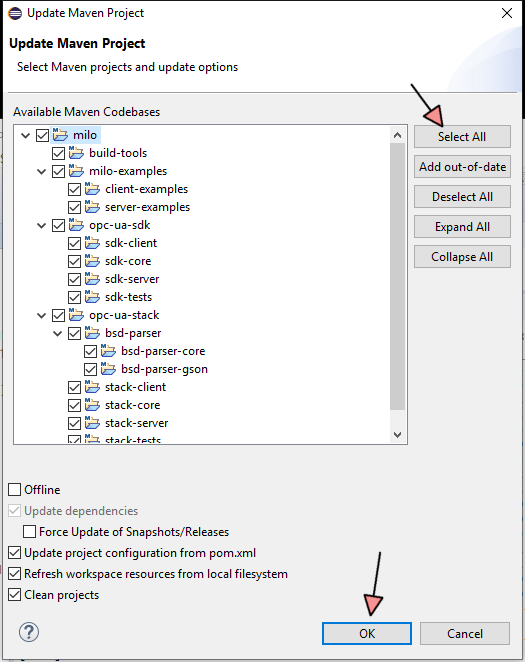Click the client-examples folder icon
Image resolution: width=525 pixels, height=662 pixels.
click(92, 189)
